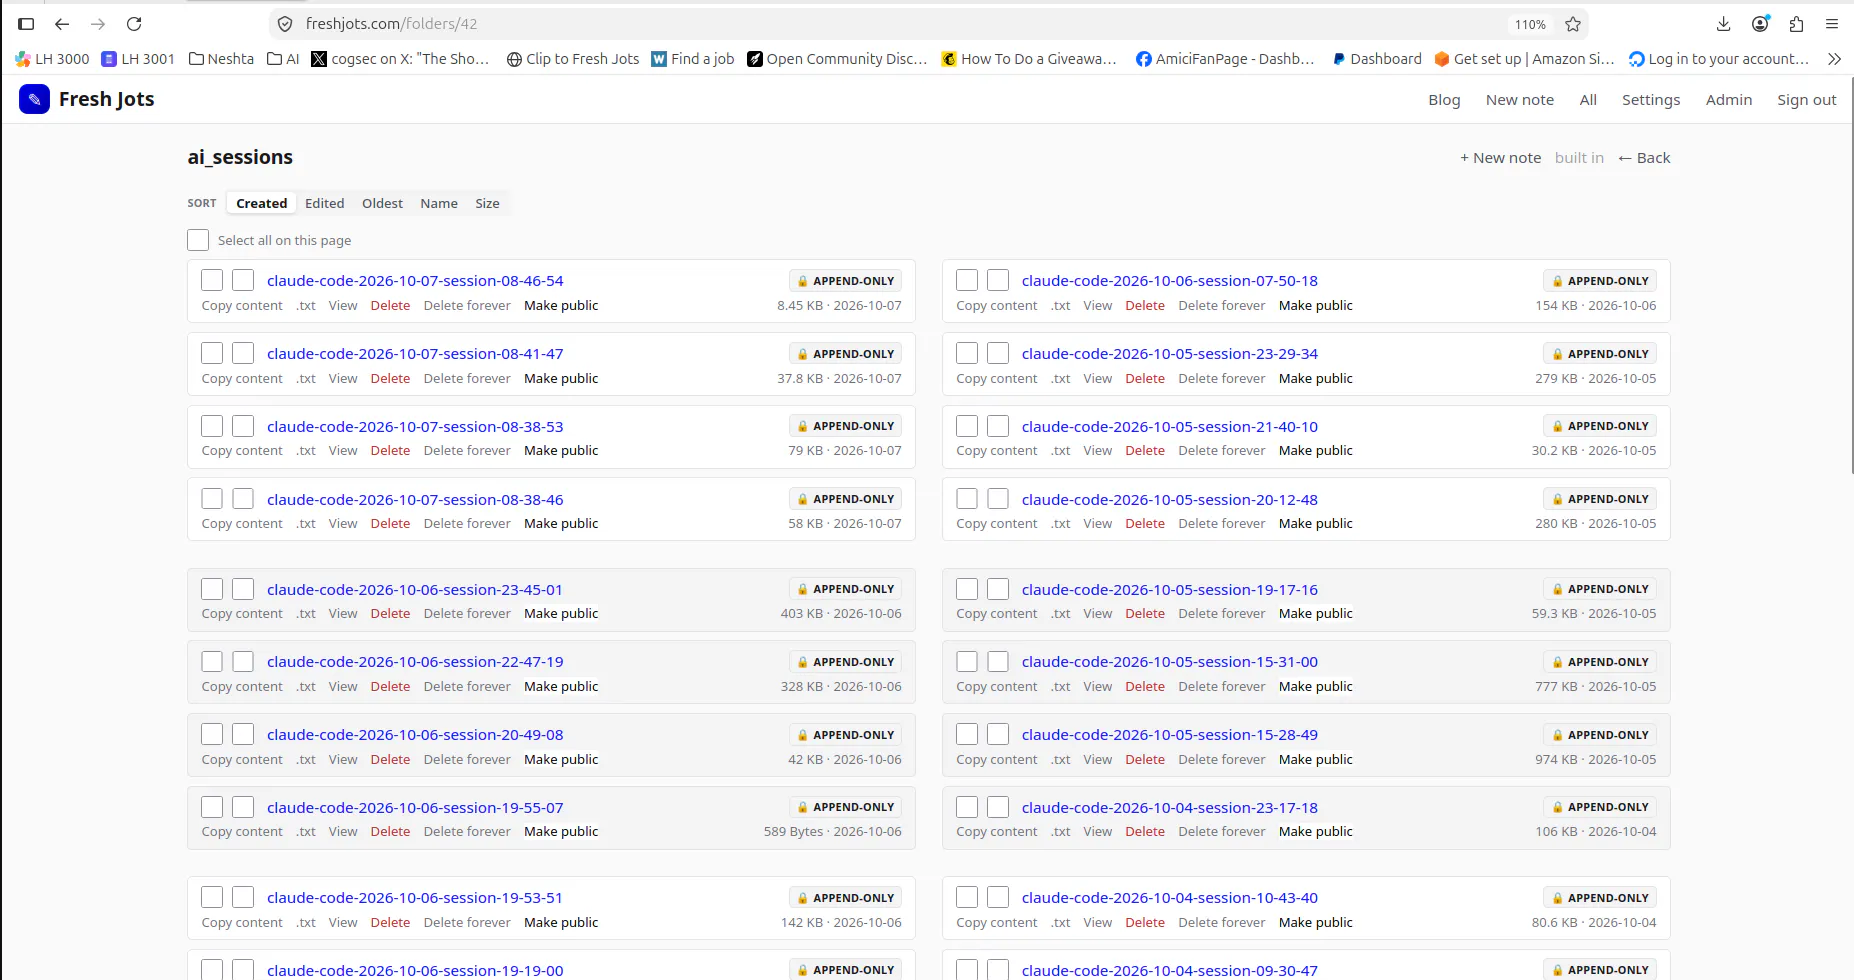Viewport: 1854px width, 980px height.
Task: Tick second checkbox of session-15-31-00 note
Action: click(998, 662)
